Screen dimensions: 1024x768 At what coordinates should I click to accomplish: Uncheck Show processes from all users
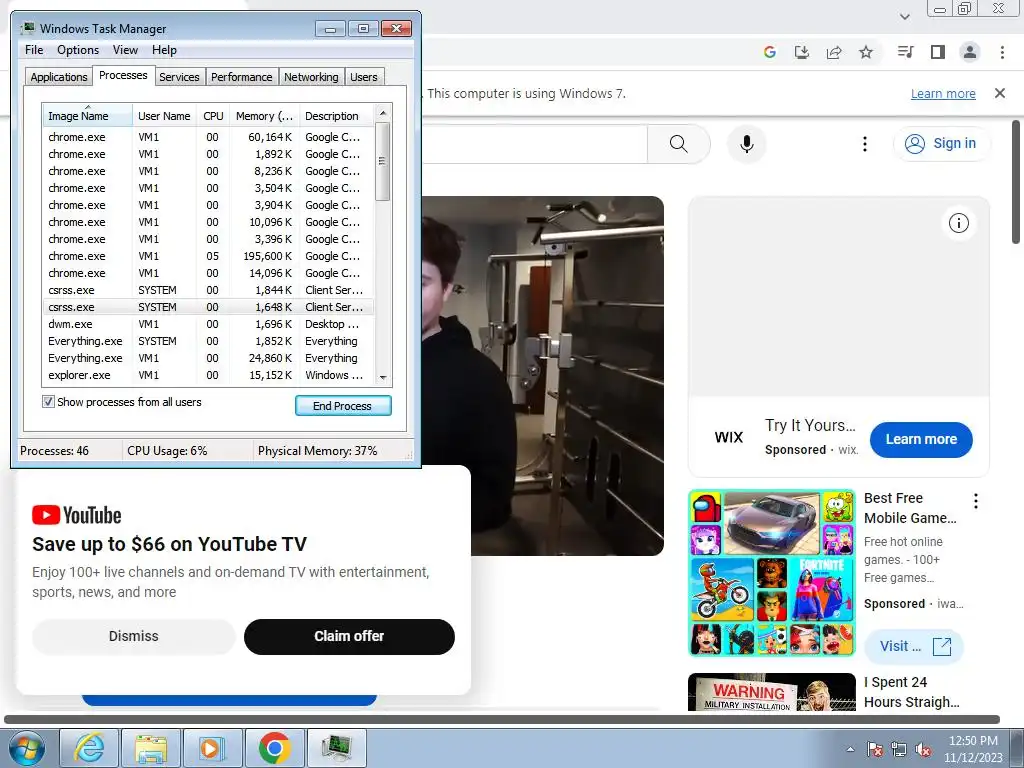[x=48, y=402]
